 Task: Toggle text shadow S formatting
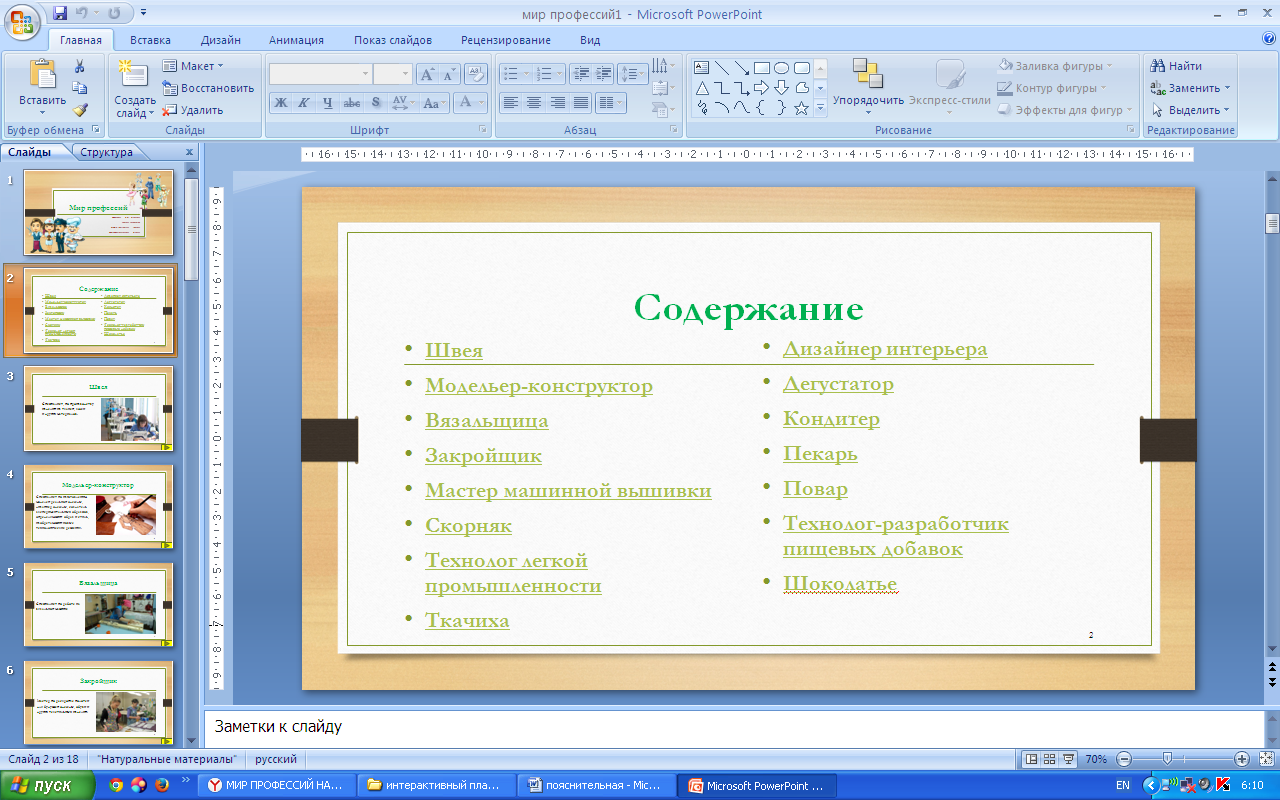click(x=376, y=102)
